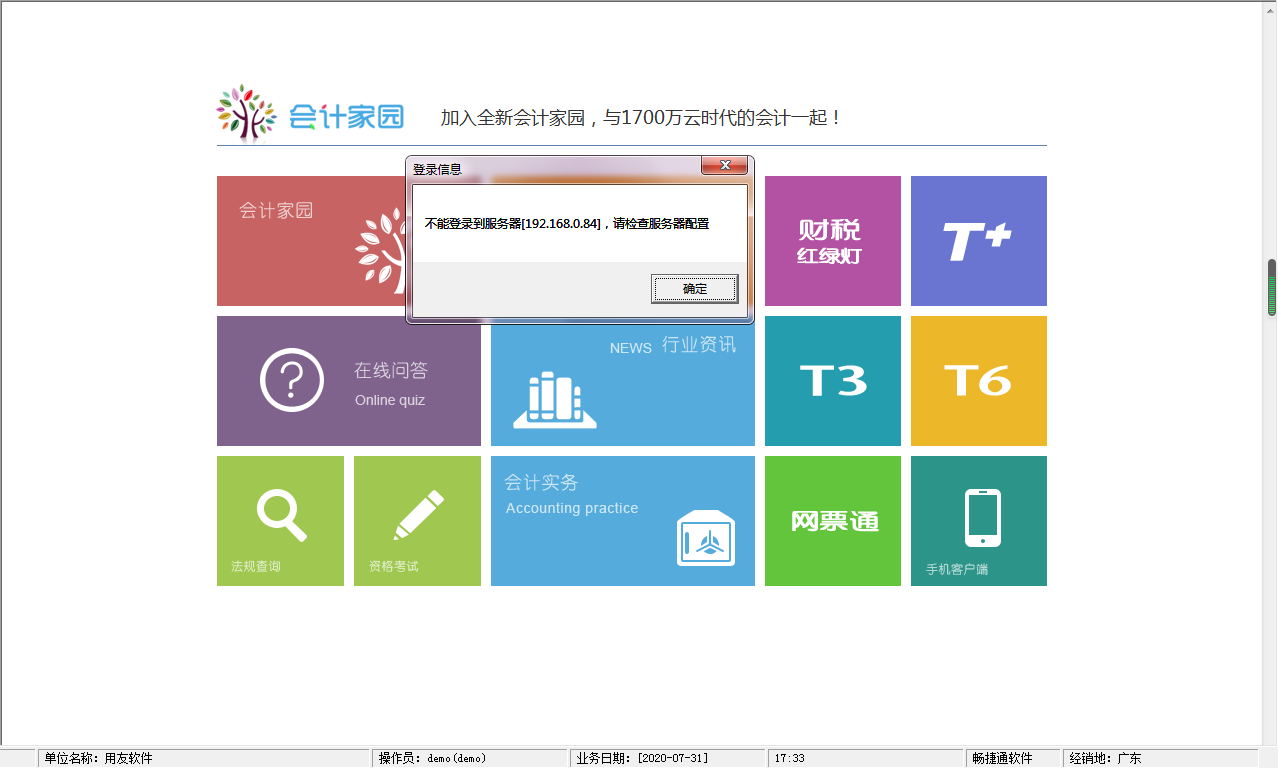Open the 在线问答 question mark tile
Viewport: 1278px width, 768px height.
tap(349, 381)
